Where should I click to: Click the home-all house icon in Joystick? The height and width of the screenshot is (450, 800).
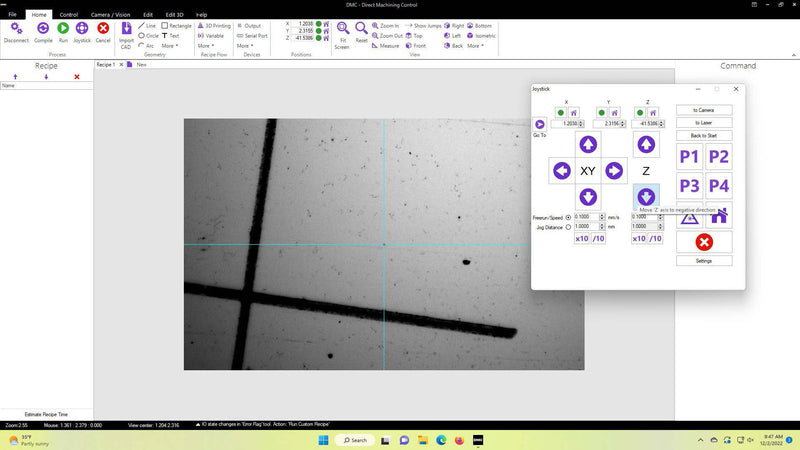pos(719,216)
